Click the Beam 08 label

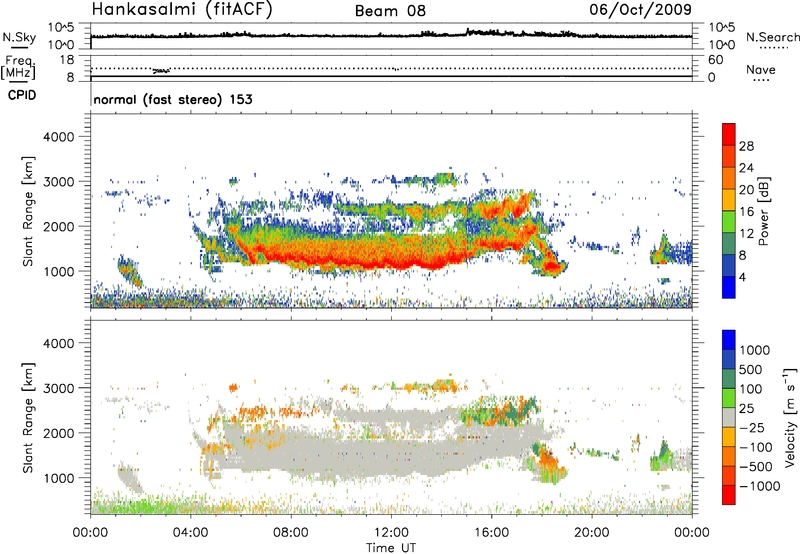click(x=390, y=11)
